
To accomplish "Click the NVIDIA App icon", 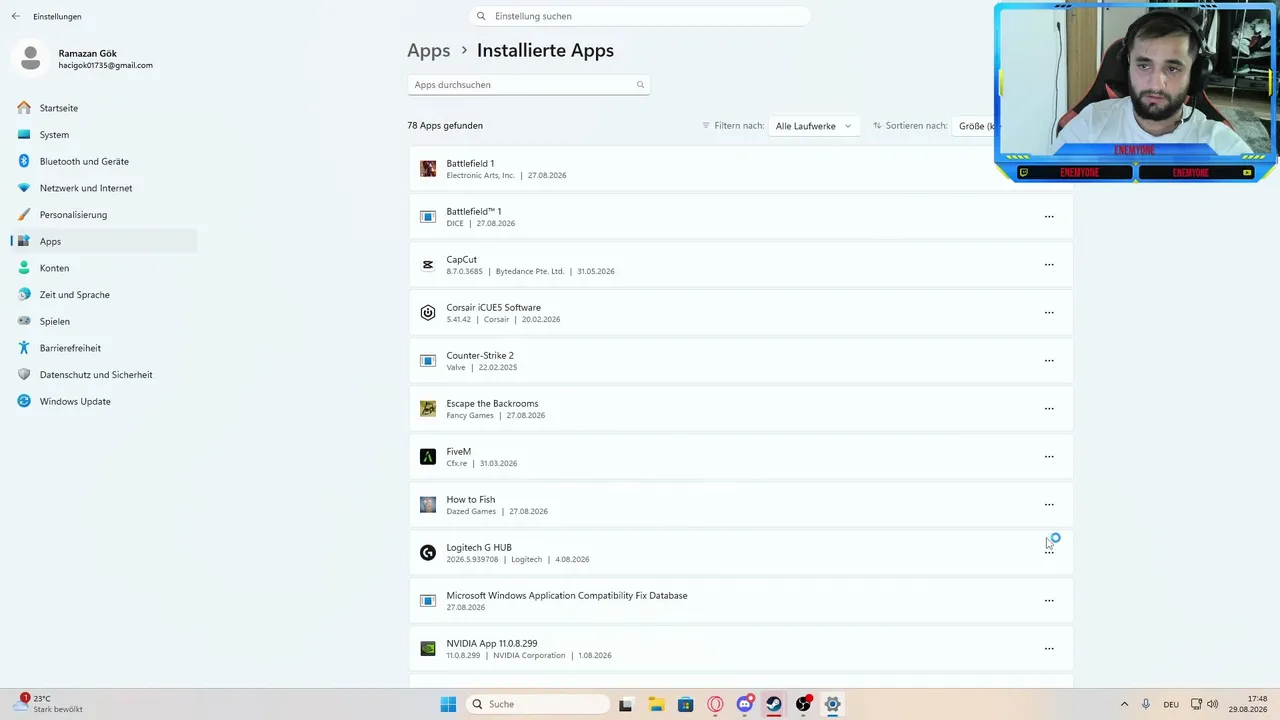I will [428, 648].
